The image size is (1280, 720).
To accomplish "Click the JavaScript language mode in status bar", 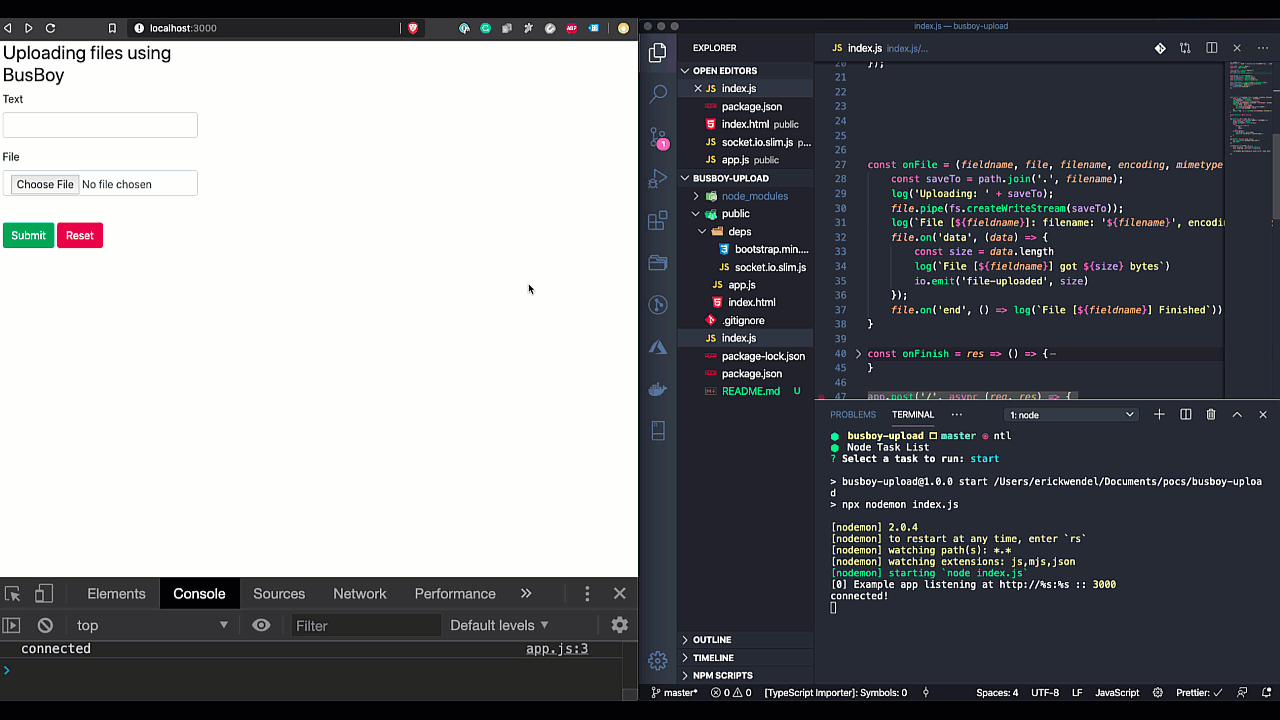I will click(x=1117, y=693).
